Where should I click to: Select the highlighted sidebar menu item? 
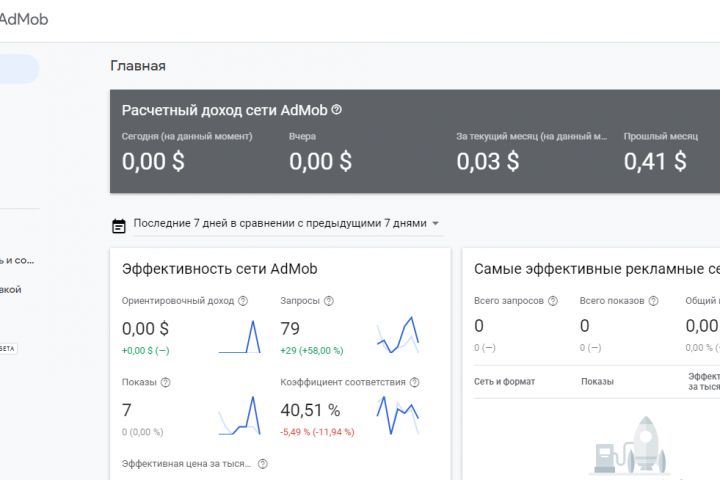coord(19,69)
